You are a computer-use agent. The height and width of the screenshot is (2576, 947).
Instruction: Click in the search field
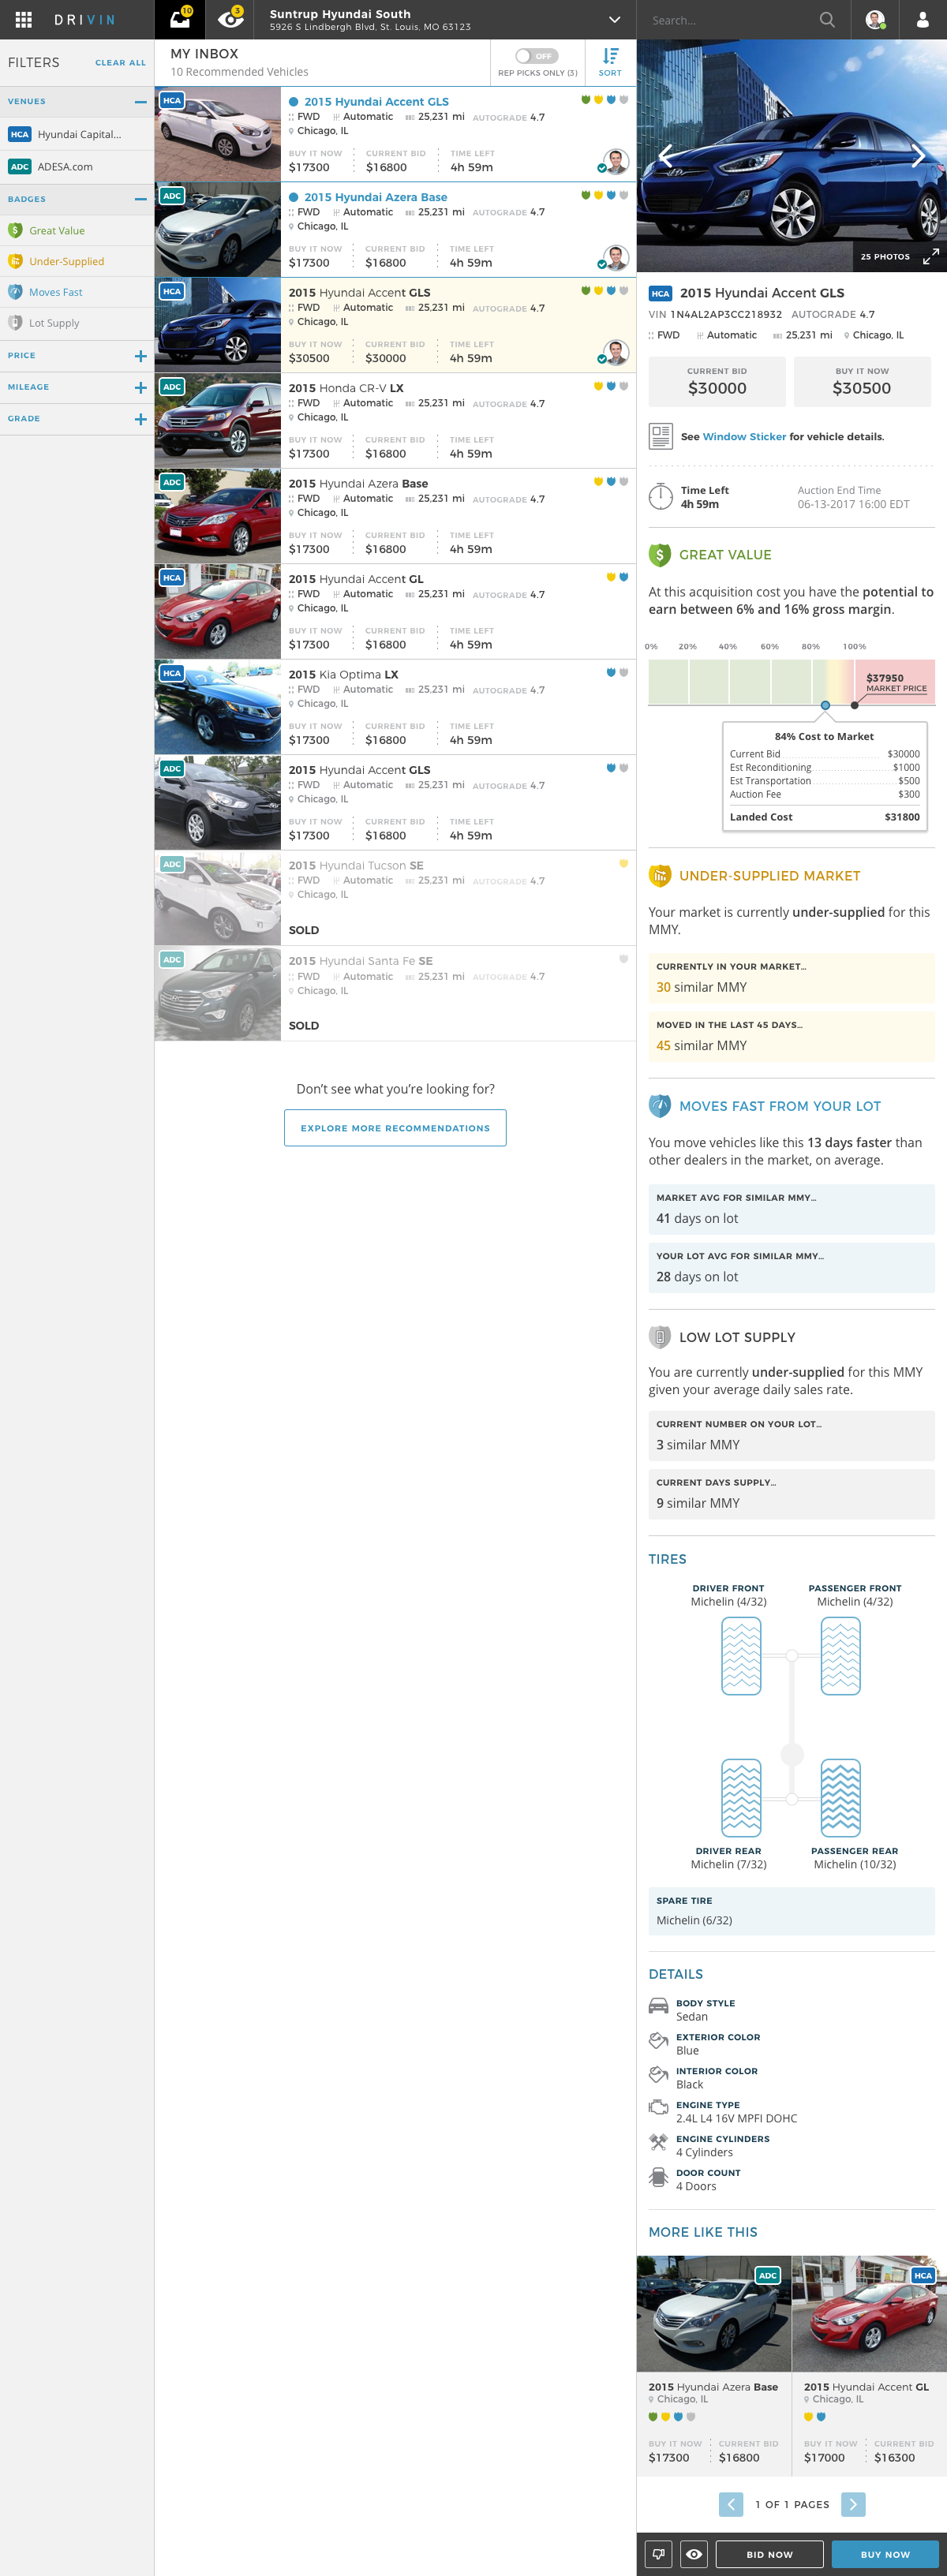click(x=730, y=20)
